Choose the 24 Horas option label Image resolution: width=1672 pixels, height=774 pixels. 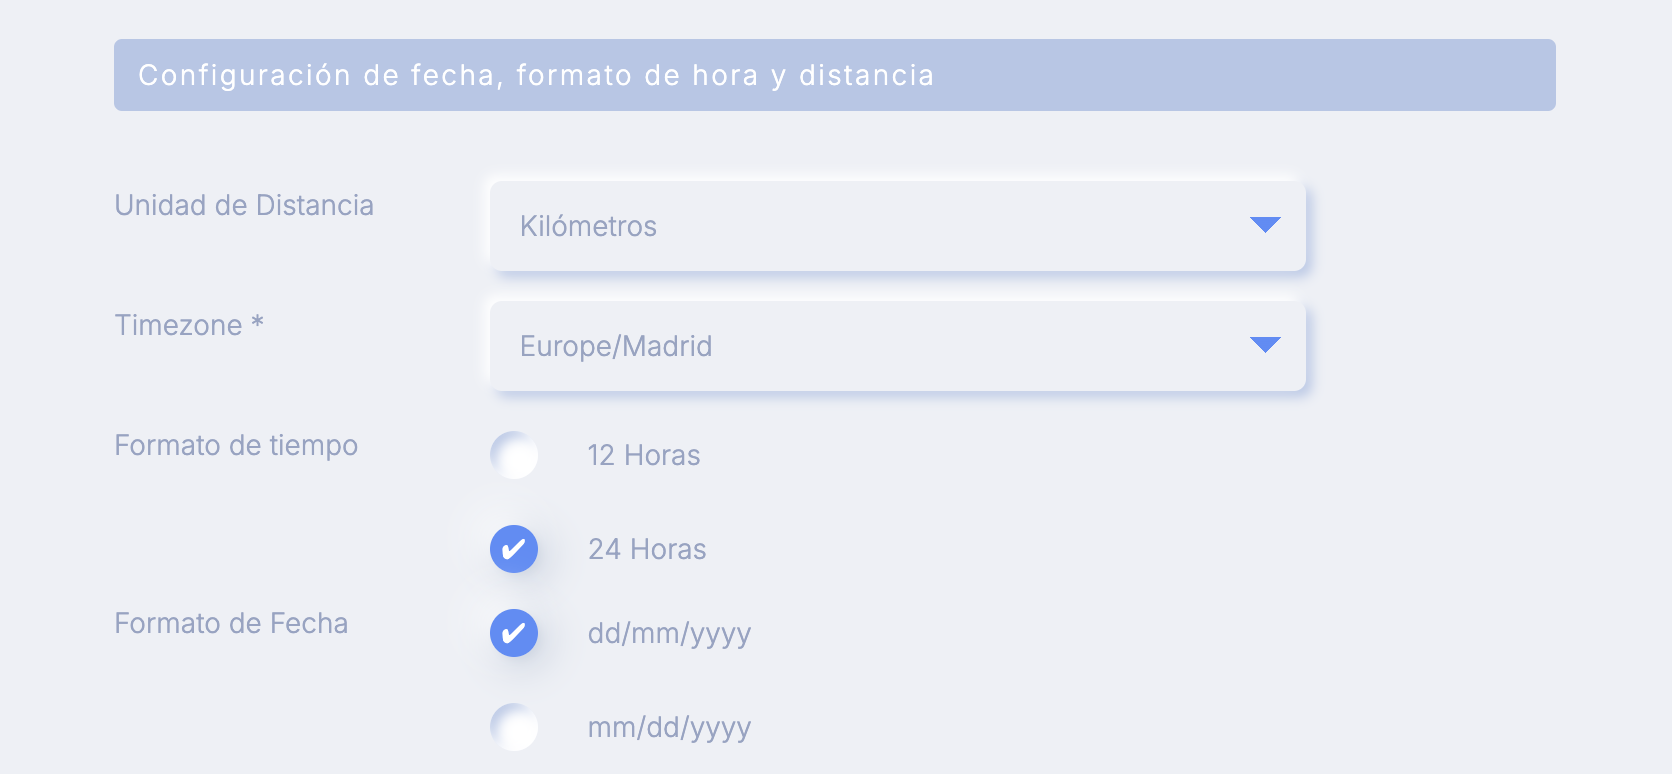pos(647,549)
